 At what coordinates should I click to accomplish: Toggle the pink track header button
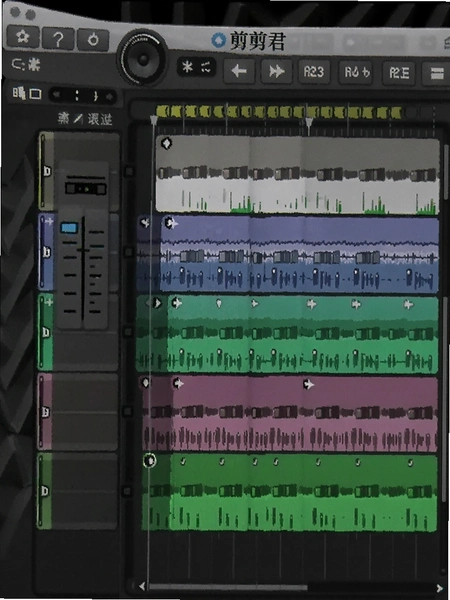coord(46,412)
